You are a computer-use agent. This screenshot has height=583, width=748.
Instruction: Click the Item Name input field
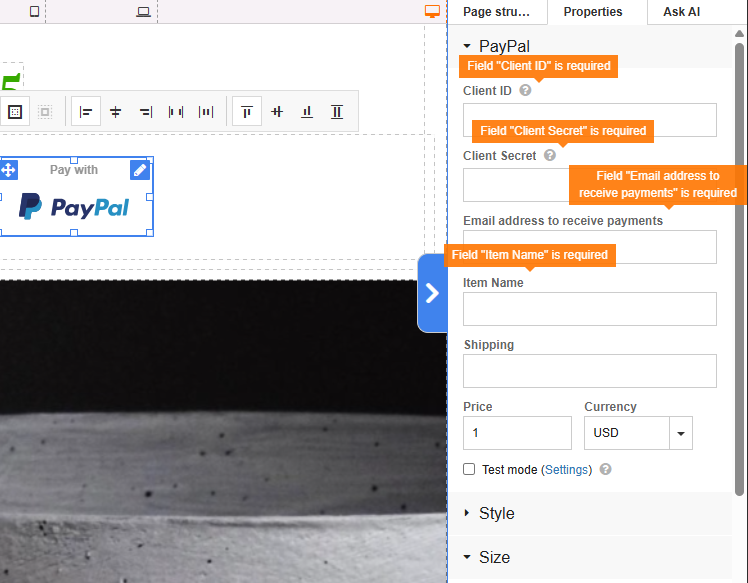(589, 309)
